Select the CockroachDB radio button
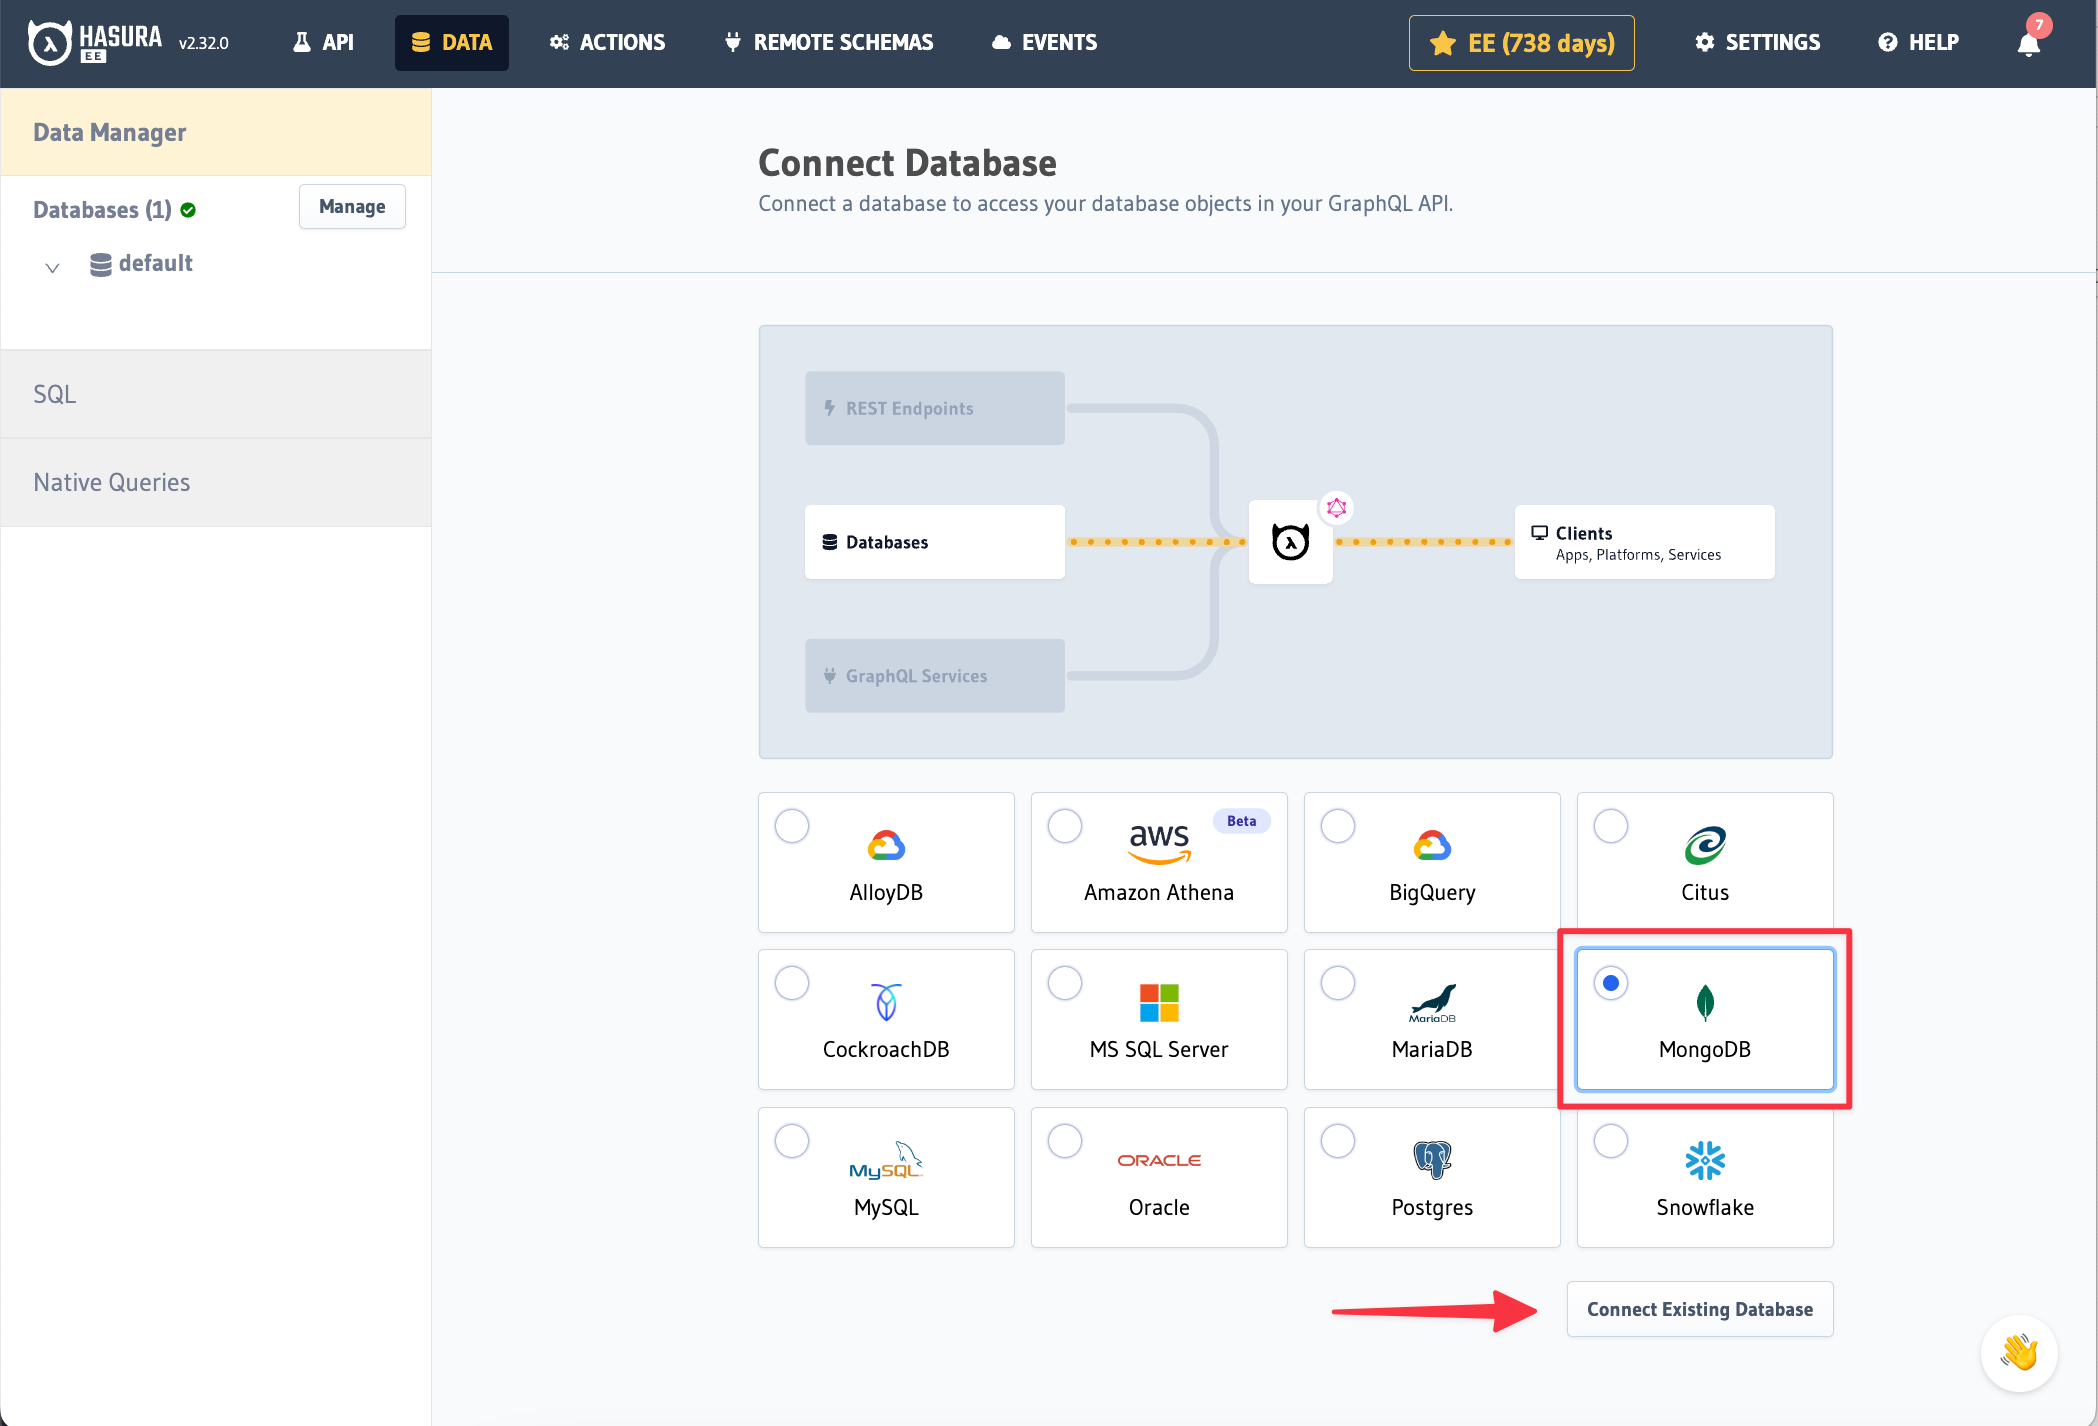The image size is (2098, 1426). [x=792, y=983]
